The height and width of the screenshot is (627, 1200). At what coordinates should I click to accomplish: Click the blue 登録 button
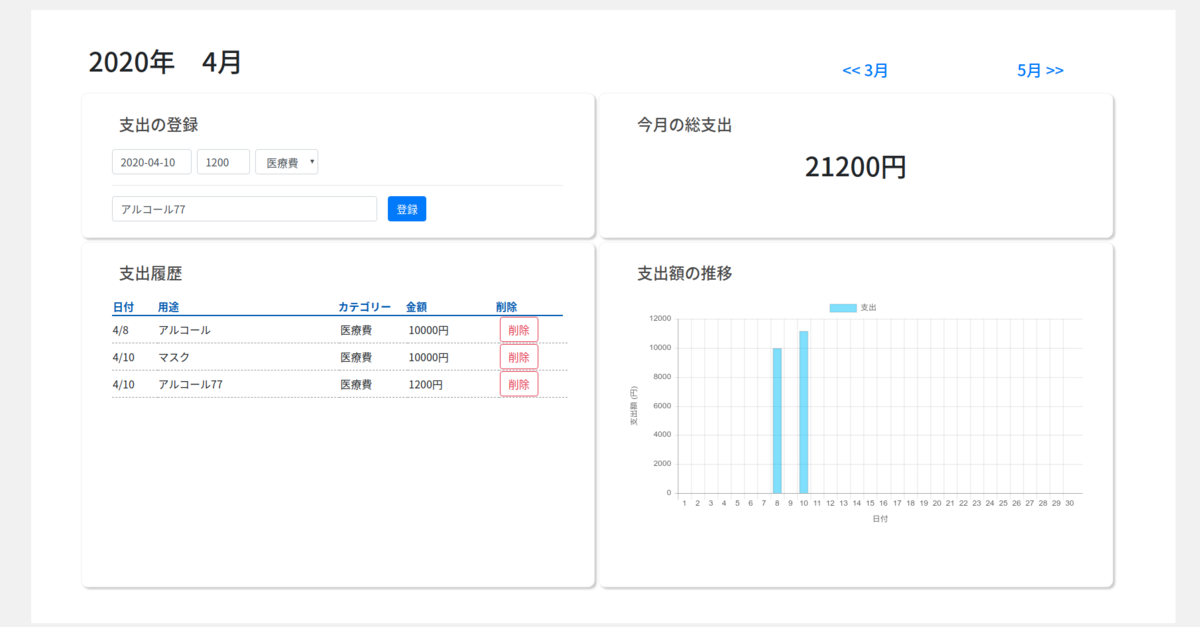[x=407, y=209]
